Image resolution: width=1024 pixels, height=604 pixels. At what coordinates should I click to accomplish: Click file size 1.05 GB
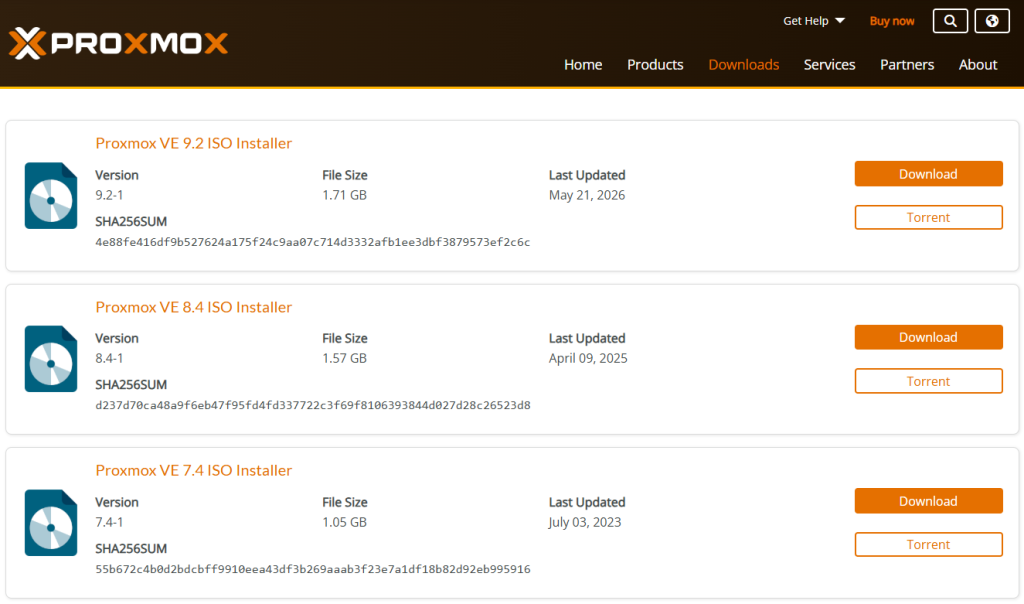pyautogui.click(x=344, y=522)
